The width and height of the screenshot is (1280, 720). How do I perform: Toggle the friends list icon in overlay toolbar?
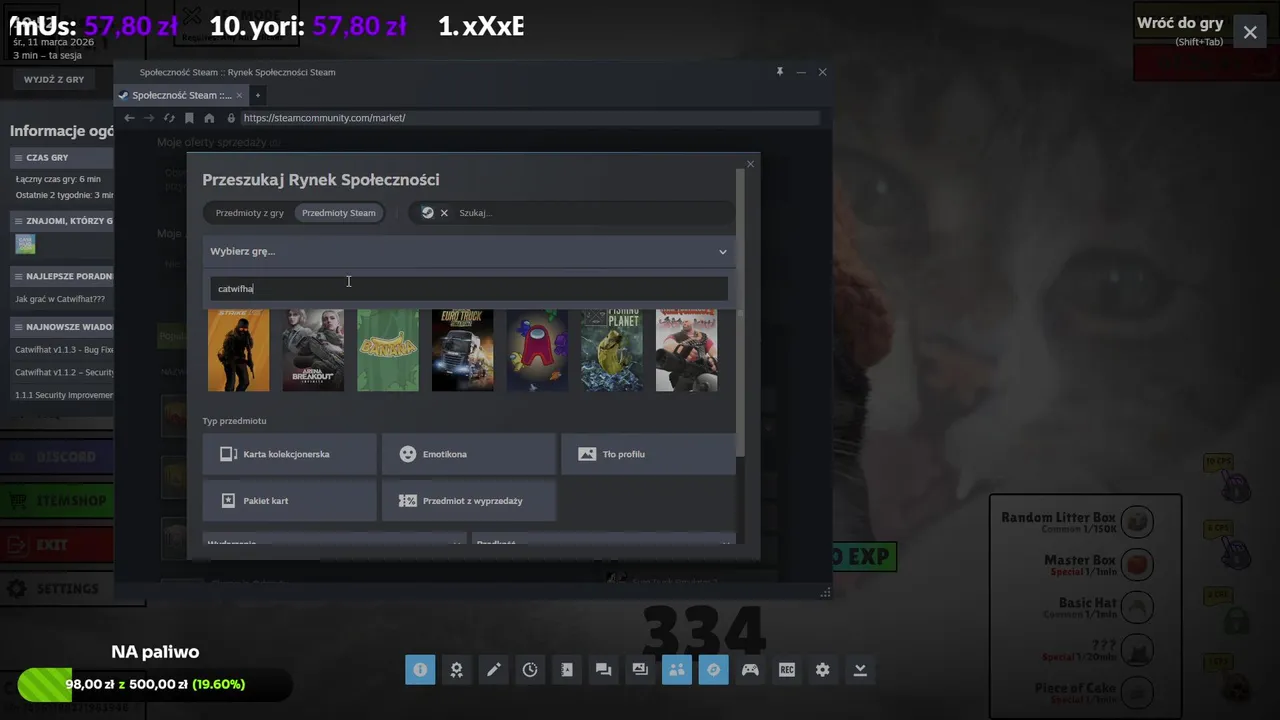(x=677, y=670)
